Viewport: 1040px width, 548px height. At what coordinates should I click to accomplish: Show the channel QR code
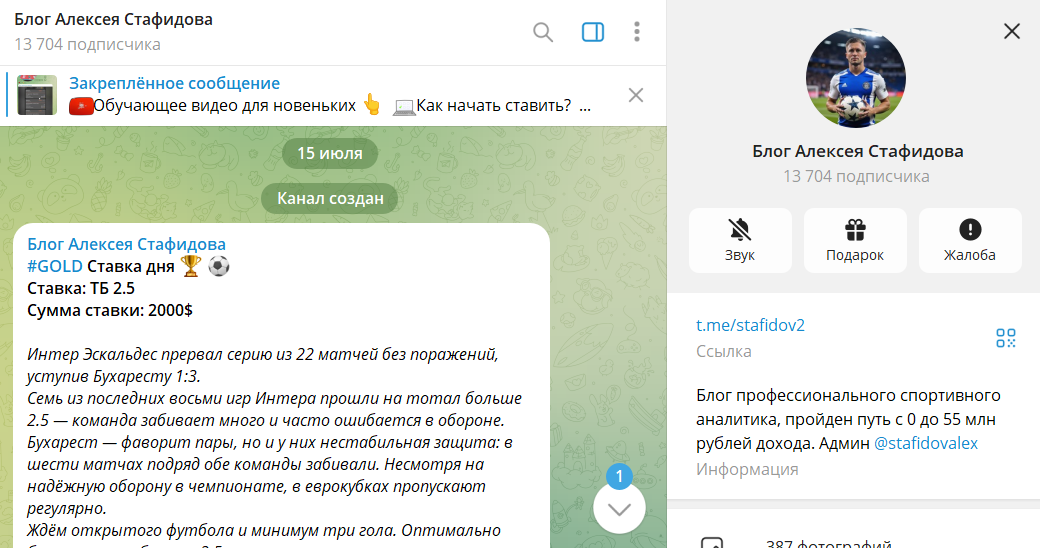tap(1005, 338)
